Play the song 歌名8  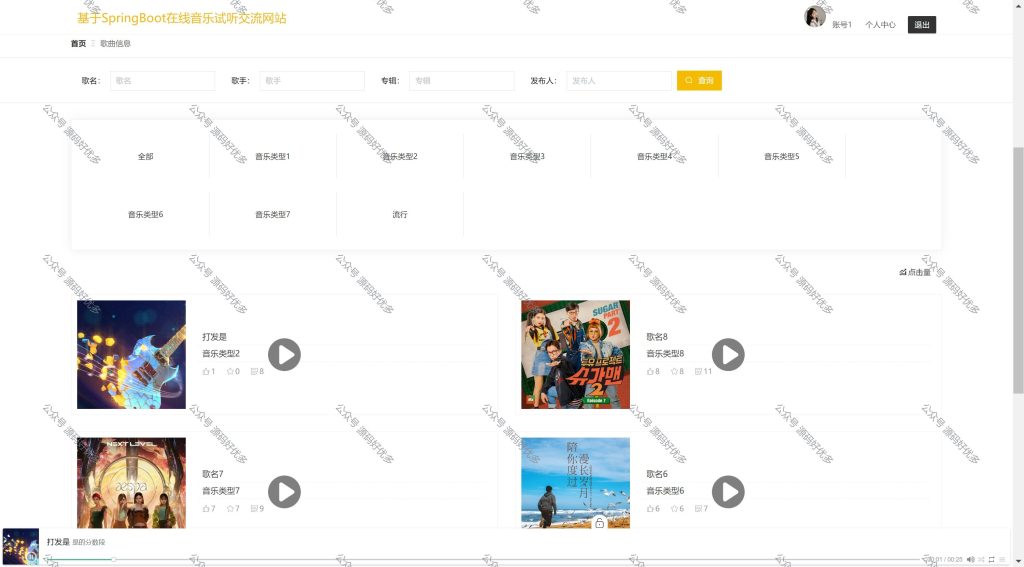coord(728,355)
